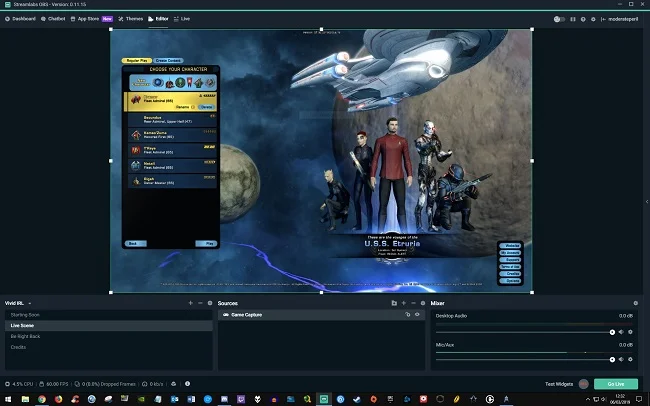Show hidden system tray icons

point(587,399)
